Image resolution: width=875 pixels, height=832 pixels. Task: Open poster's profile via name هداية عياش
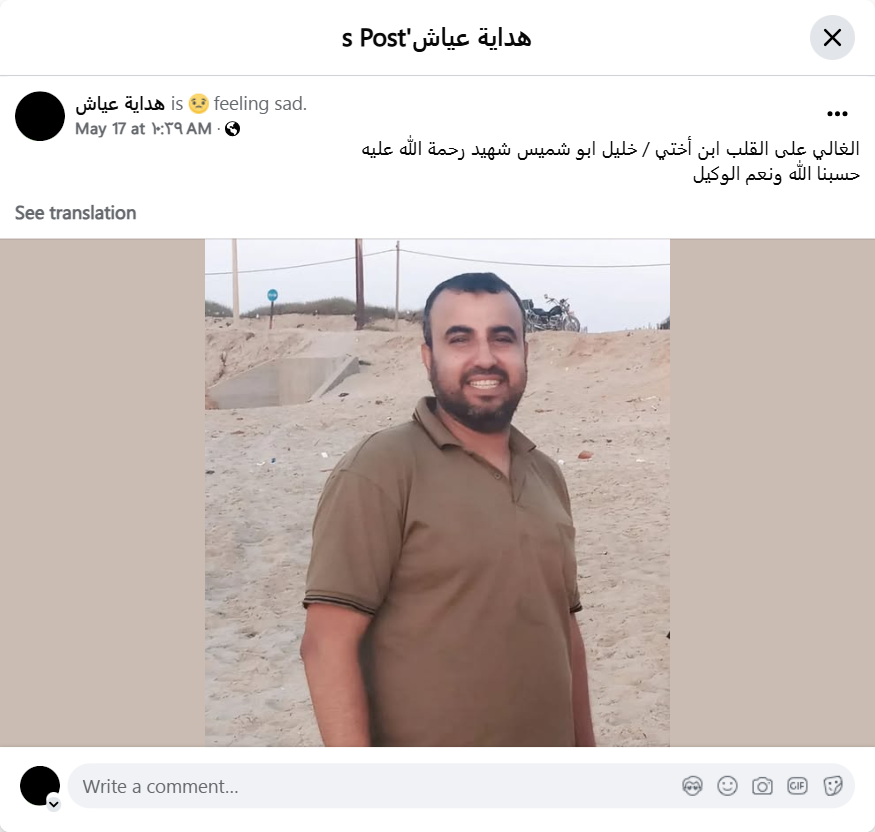[x=120, y=104]
